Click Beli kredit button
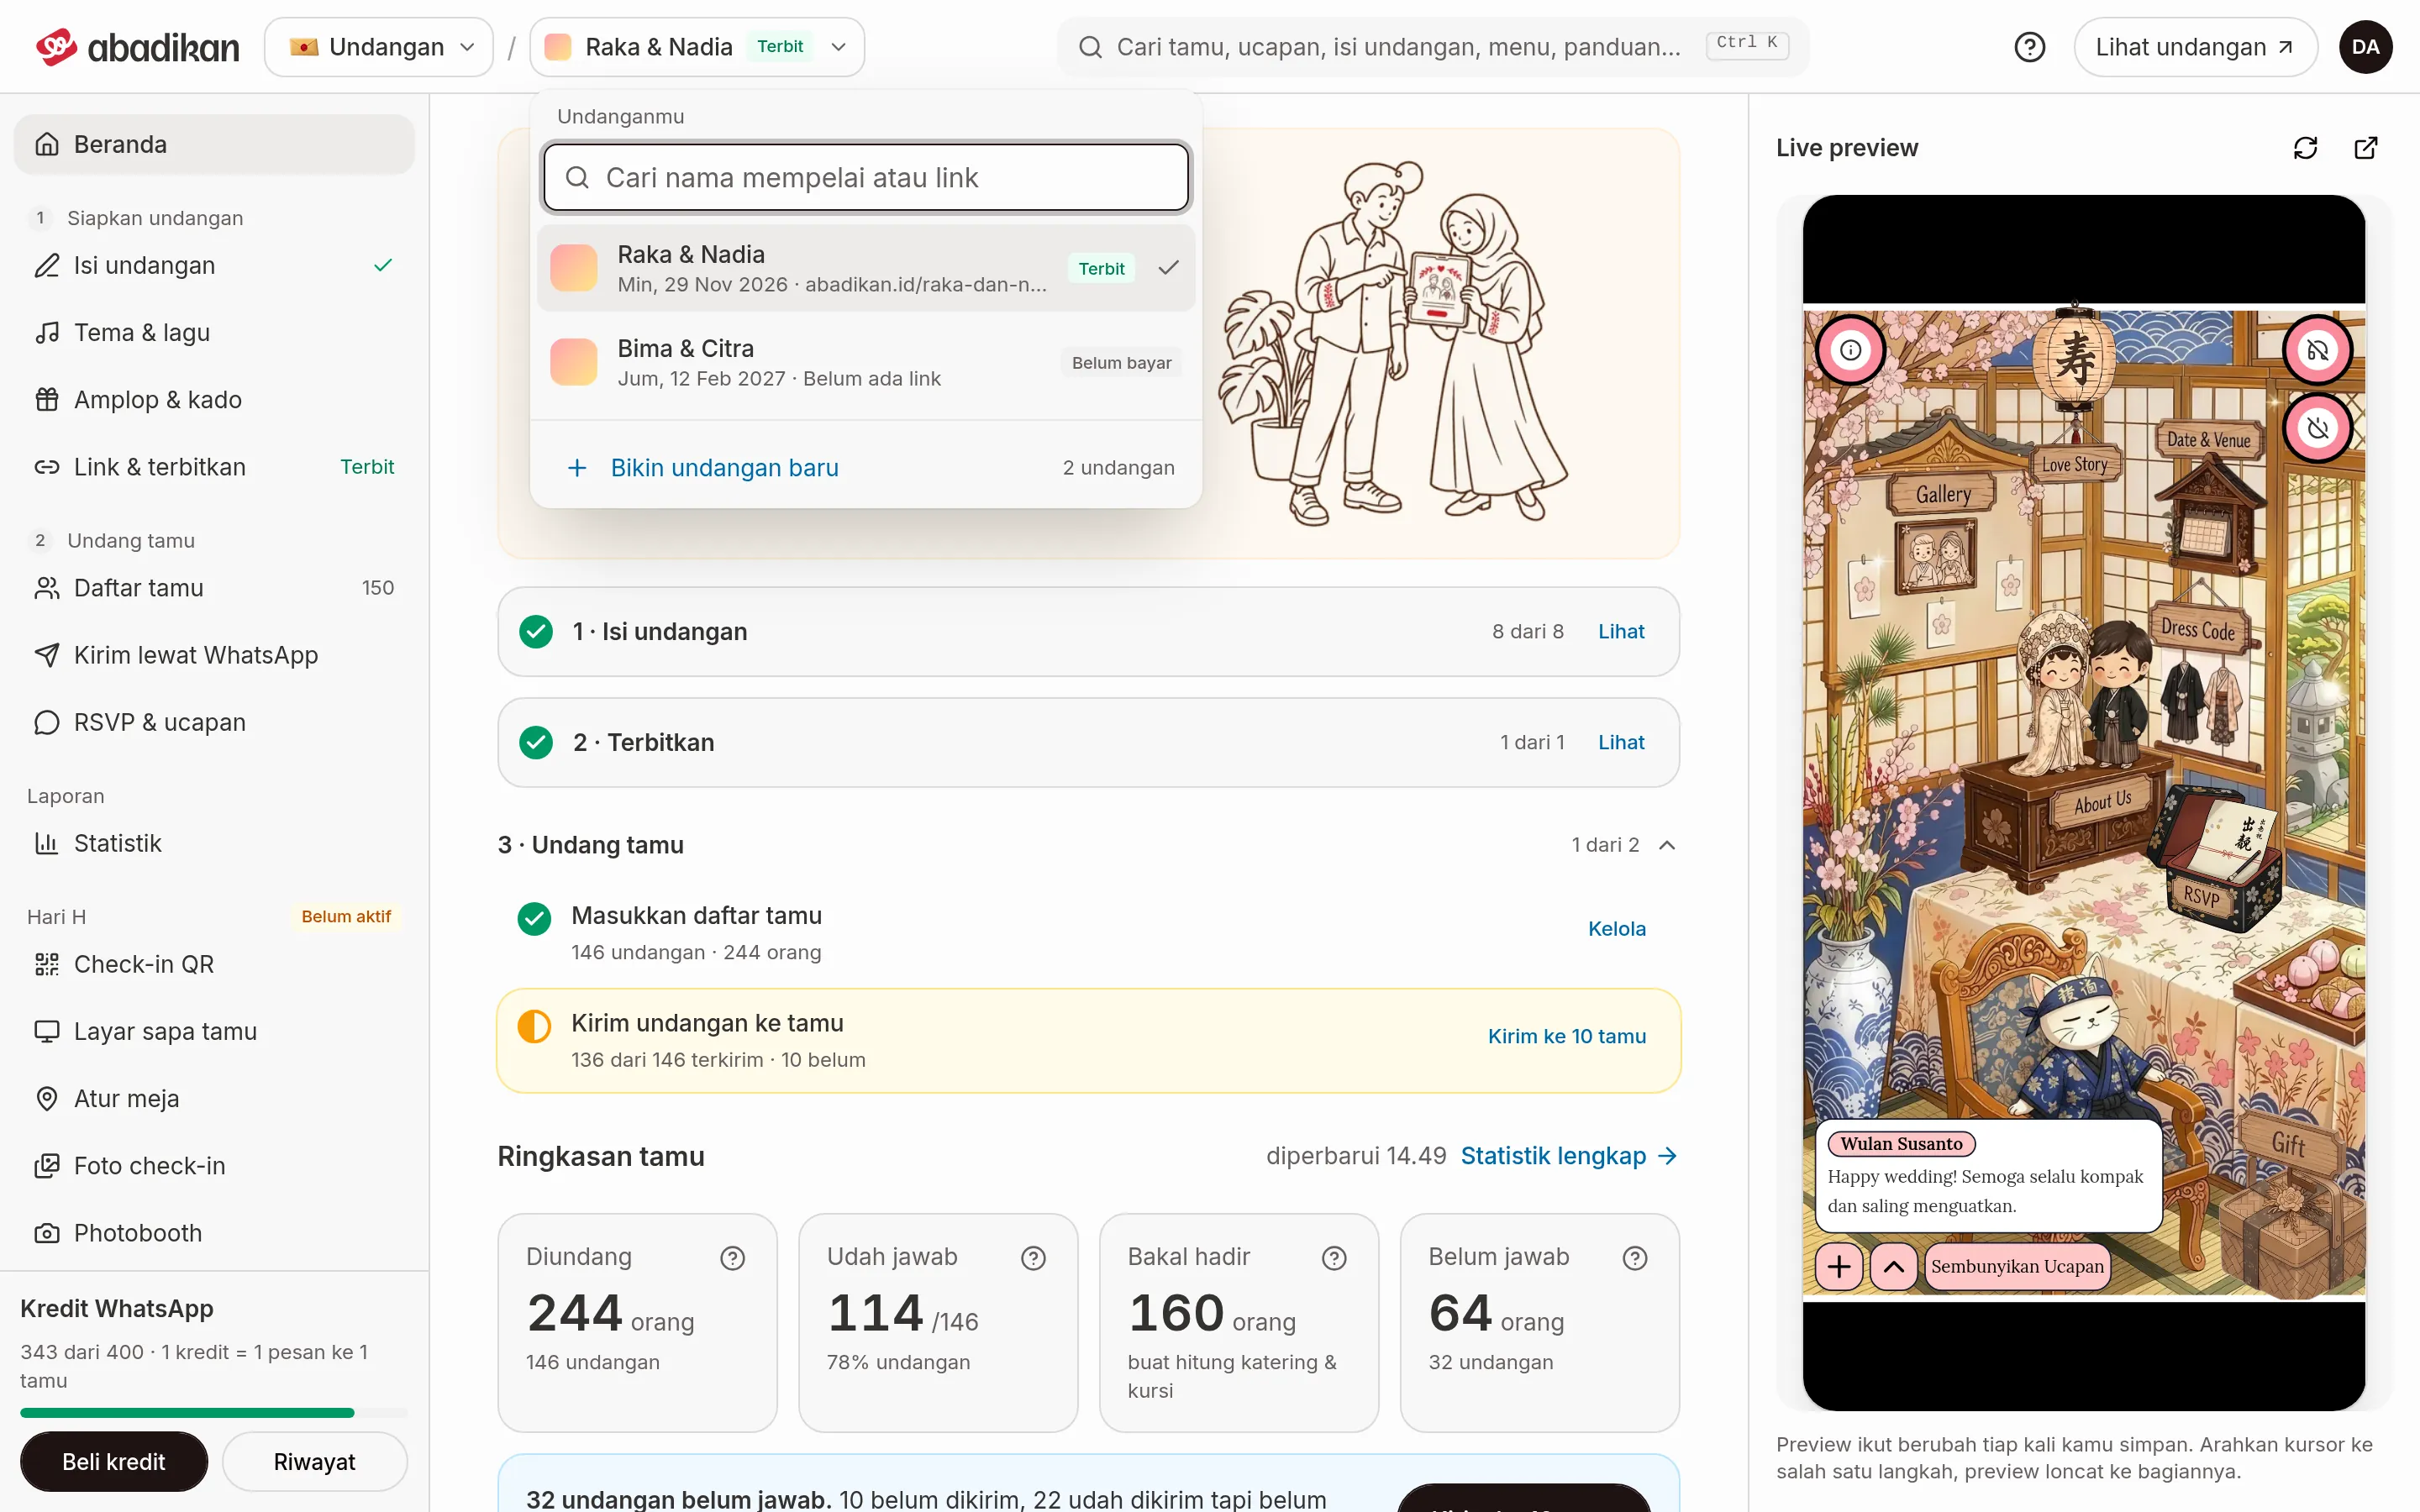The width and height of the screenshot is (2420, 1512). coord(114,1462)
